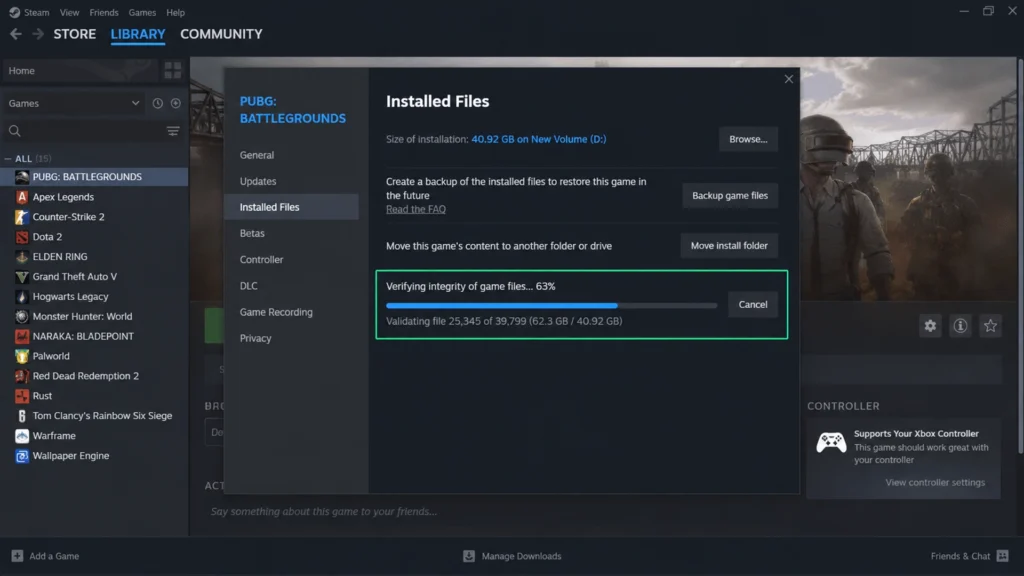
Task: Click the Manage Downloads icon
Action: pyautogui.click(x=469, y=556)
